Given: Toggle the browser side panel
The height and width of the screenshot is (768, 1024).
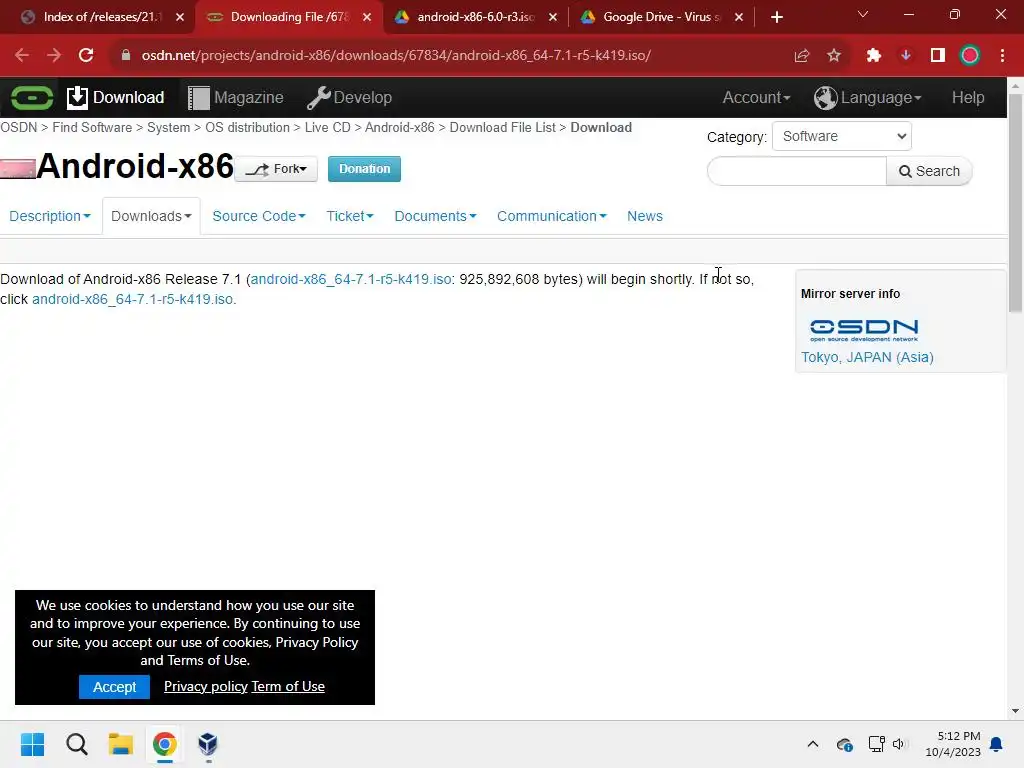Looking at the screenshot, I should pos(938,56).
